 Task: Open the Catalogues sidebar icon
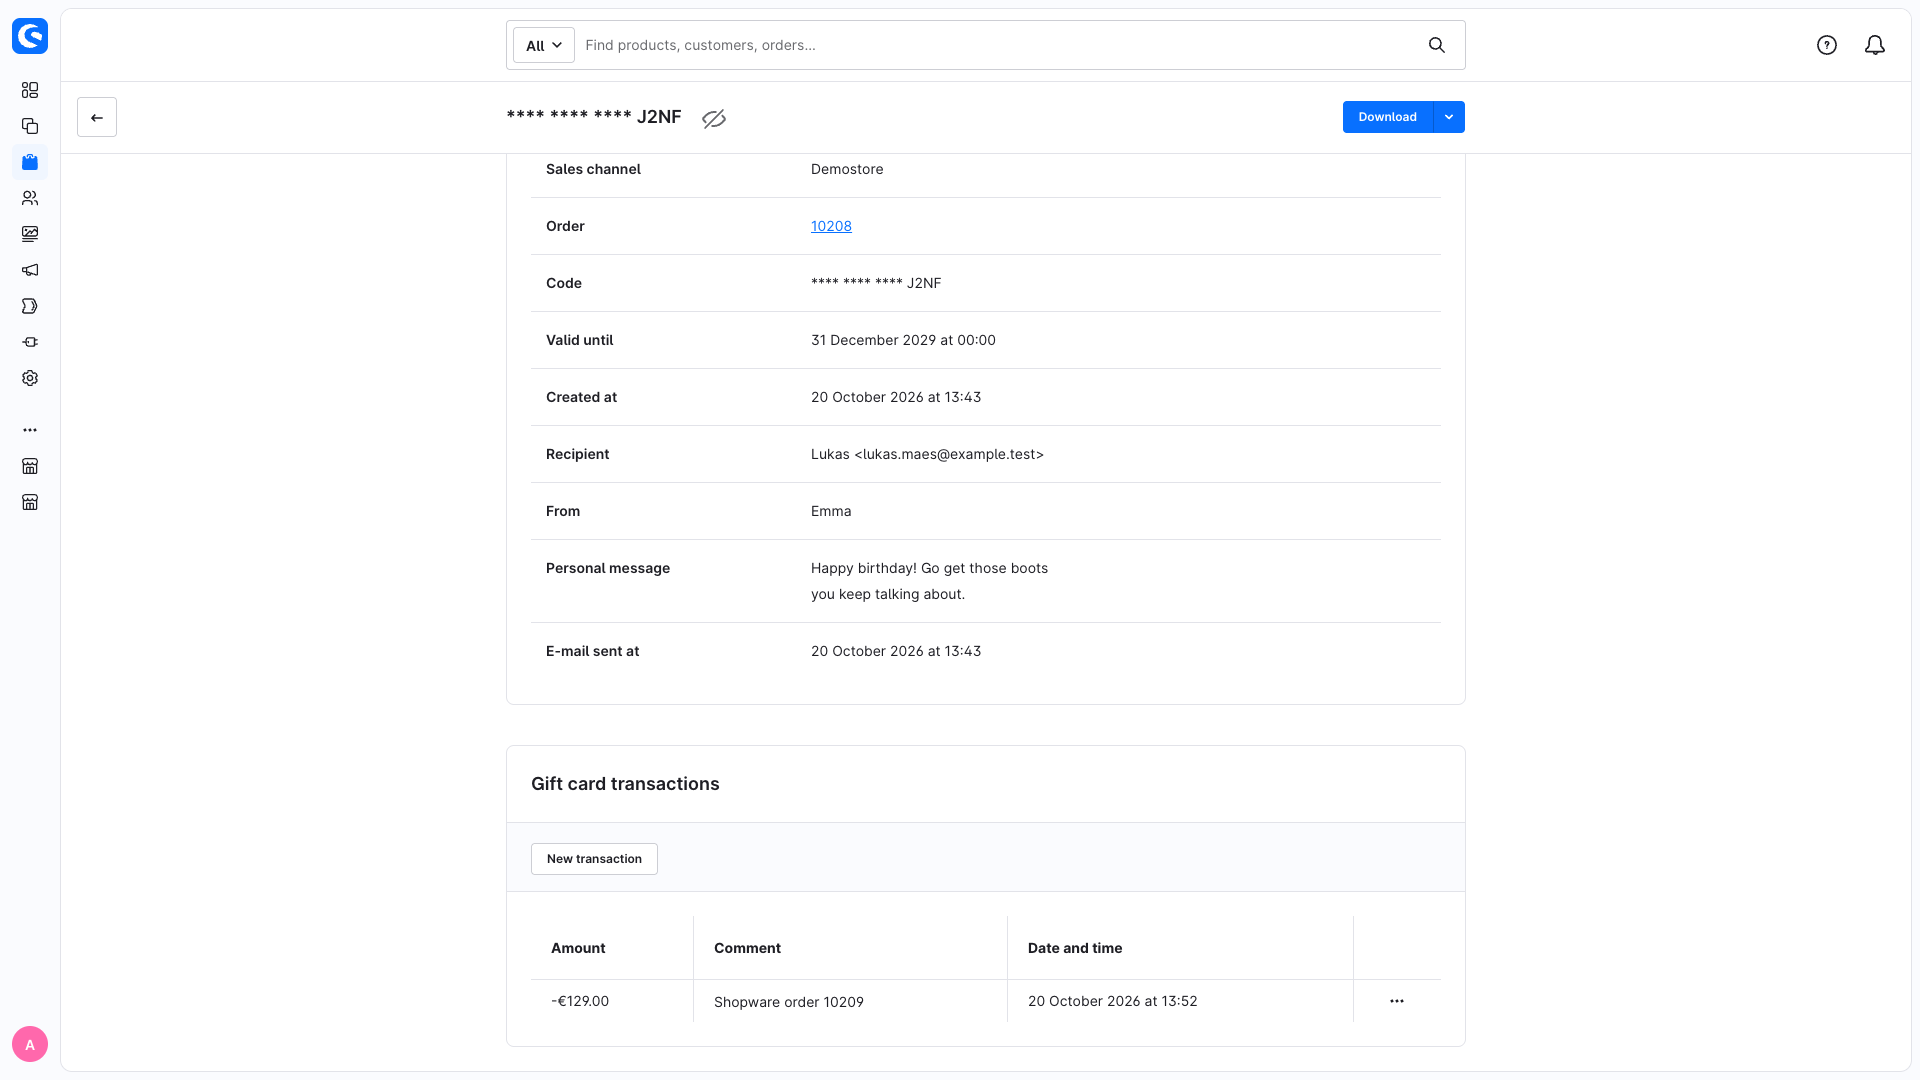[x=30, y=126]
